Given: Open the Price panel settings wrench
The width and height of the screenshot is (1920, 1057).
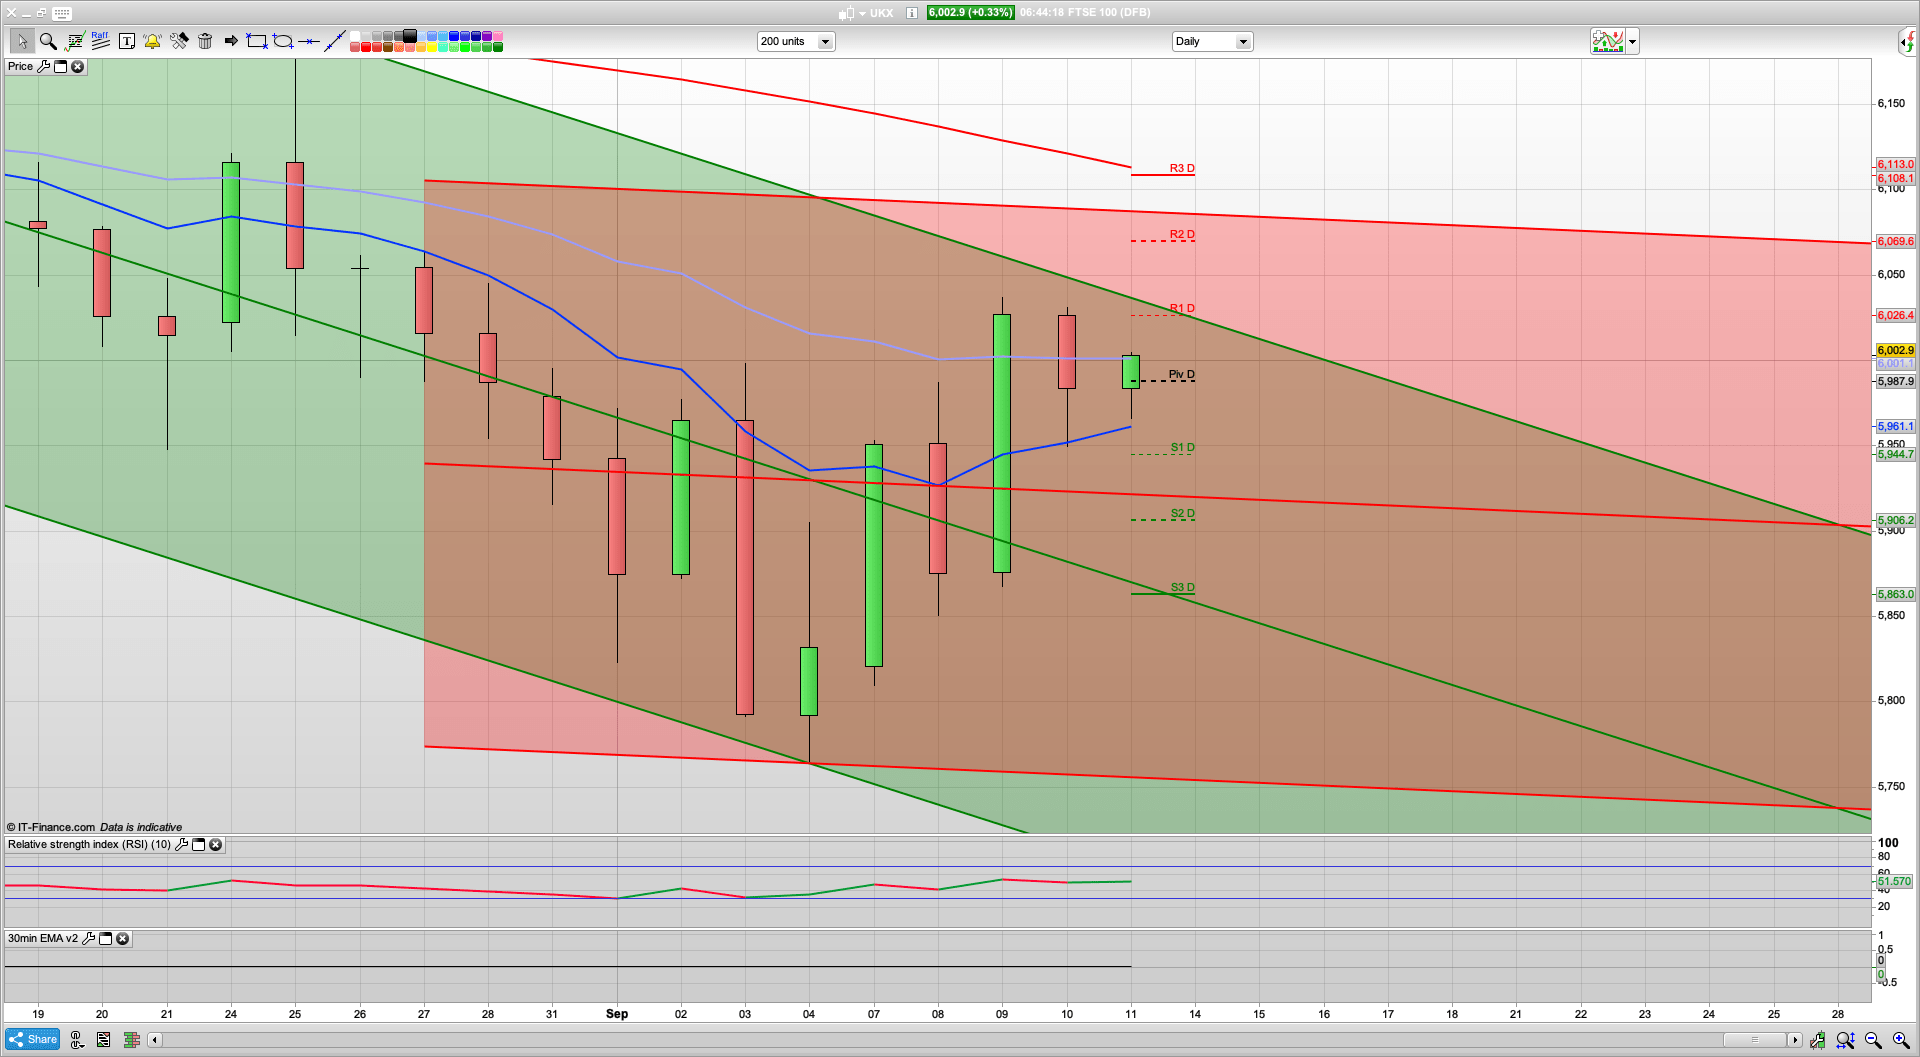Looking at the screenshot, I should [x=44, y=66].
